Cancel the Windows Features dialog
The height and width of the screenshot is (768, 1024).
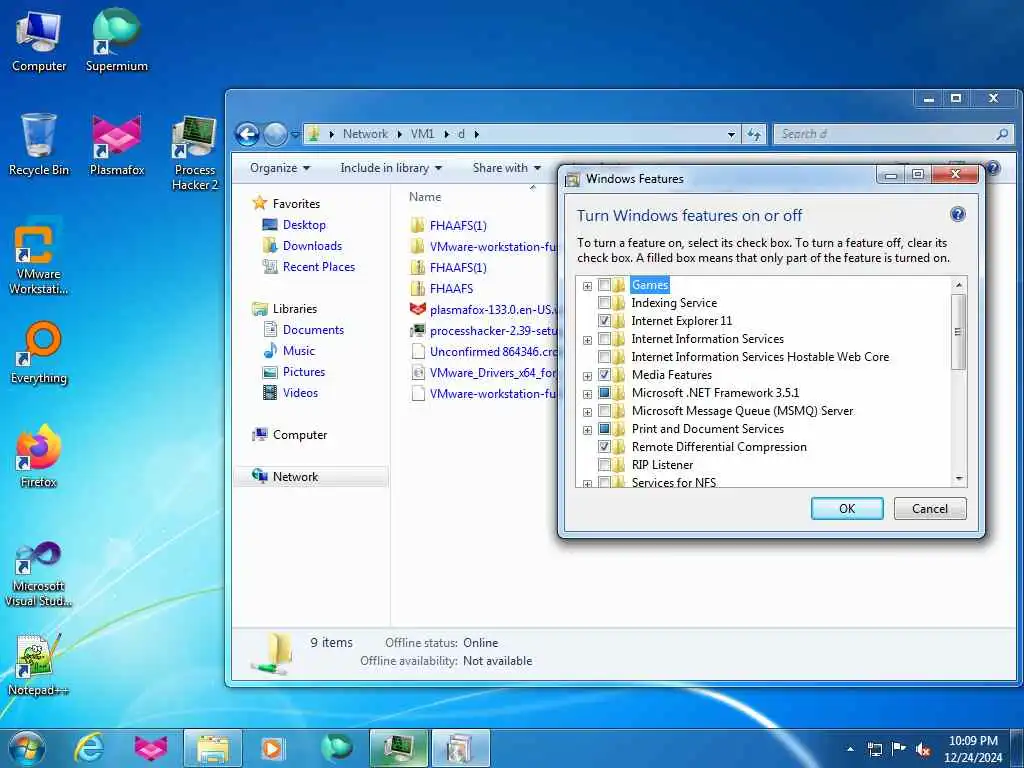click(x=929, y=509)
